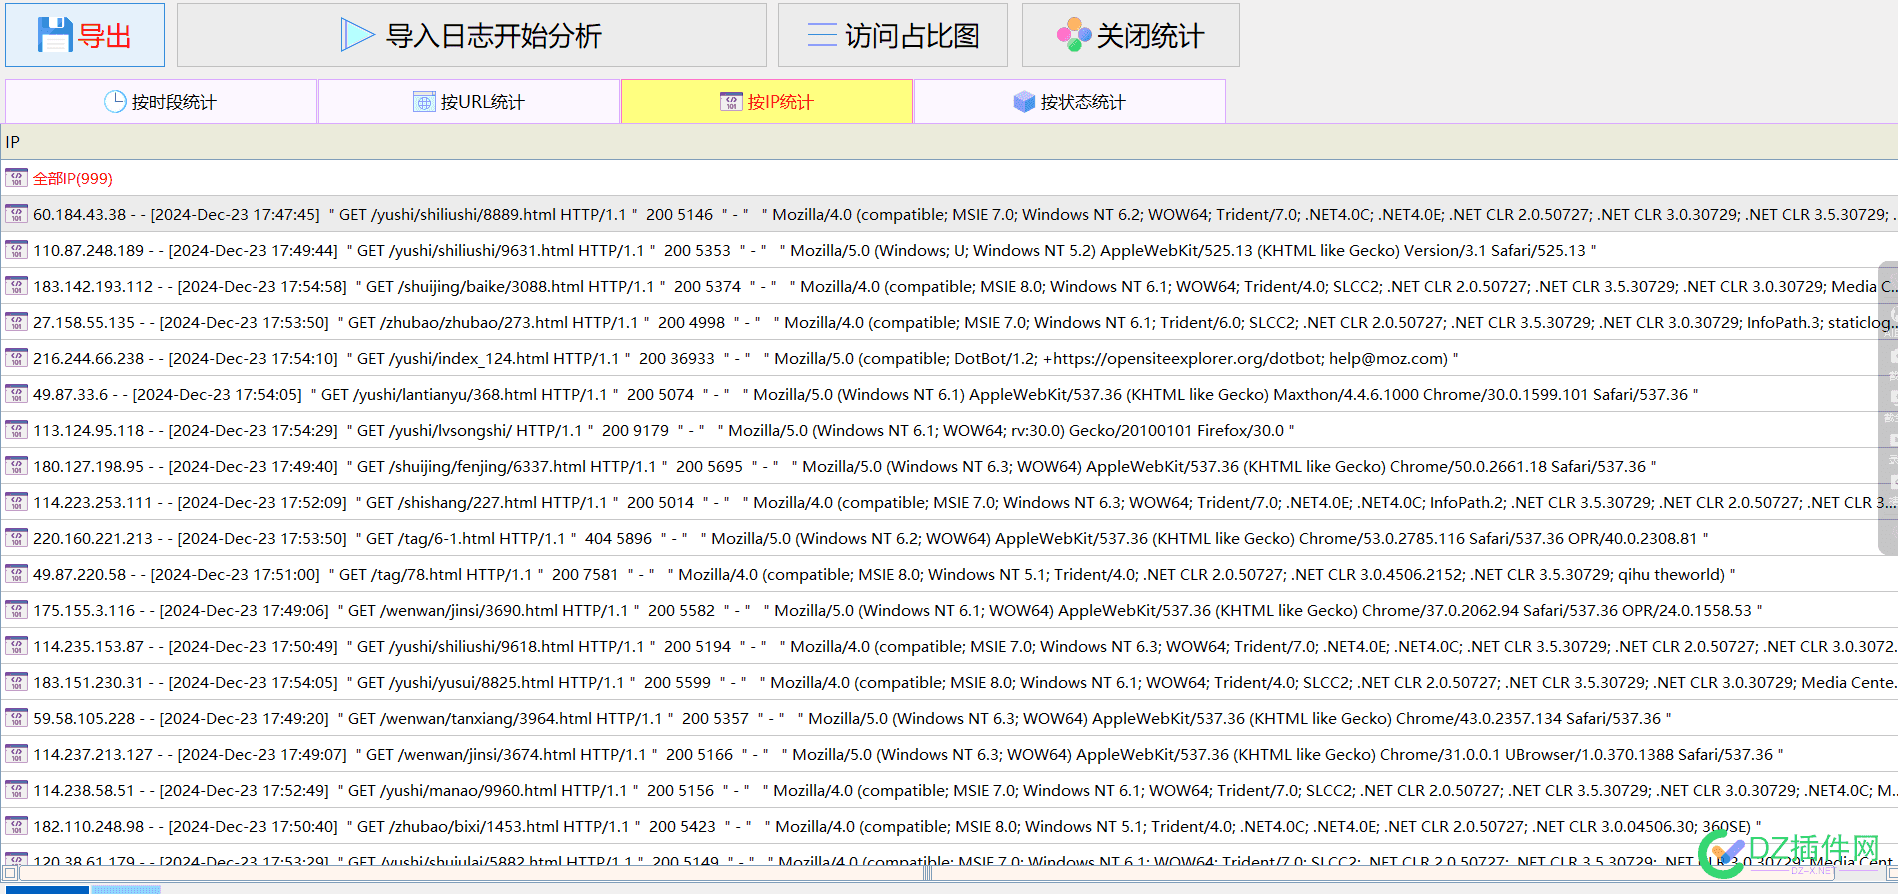
Task: Select log entry 216.244.66.238 index_124.html
Action: click(949, 358)
